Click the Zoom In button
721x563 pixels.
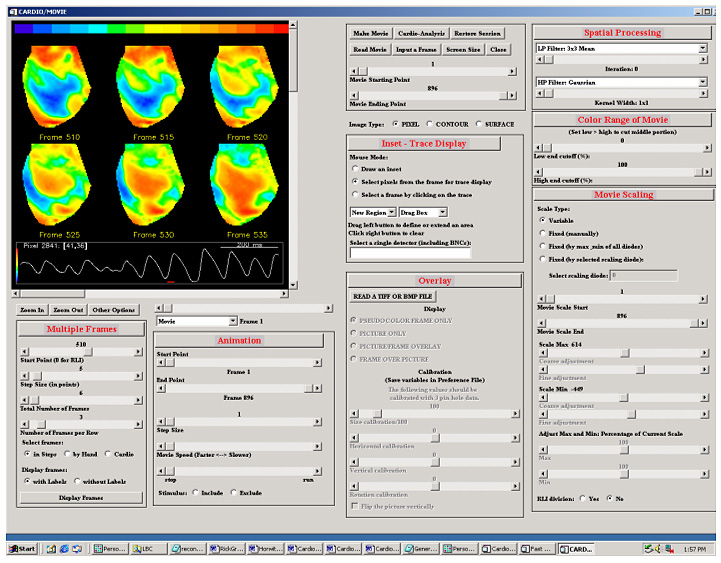(x=33, y=310)
